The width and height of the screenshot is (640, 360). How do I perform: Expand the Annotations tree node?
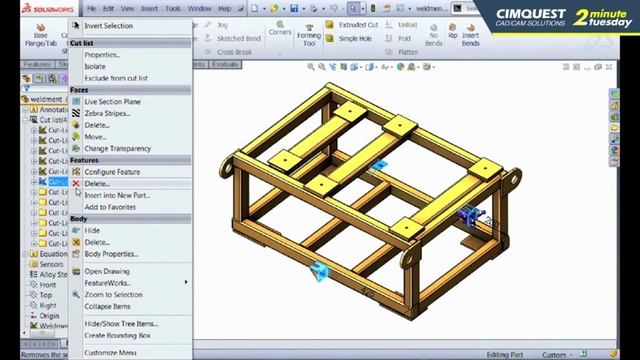pos(26,110)
